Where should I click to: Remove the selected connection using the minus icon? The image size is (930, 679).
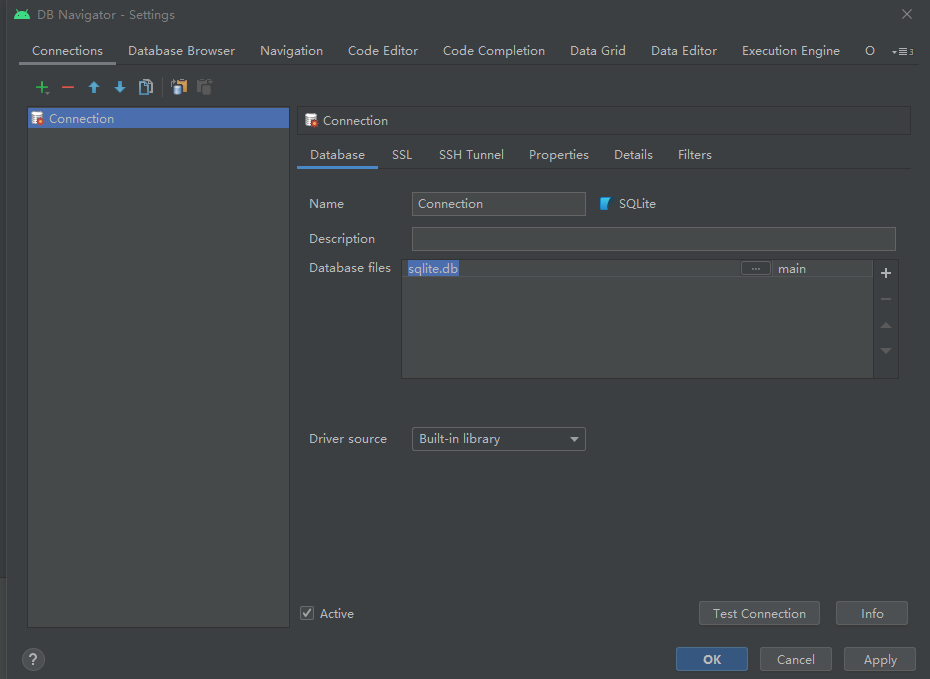tap(68, 87)
